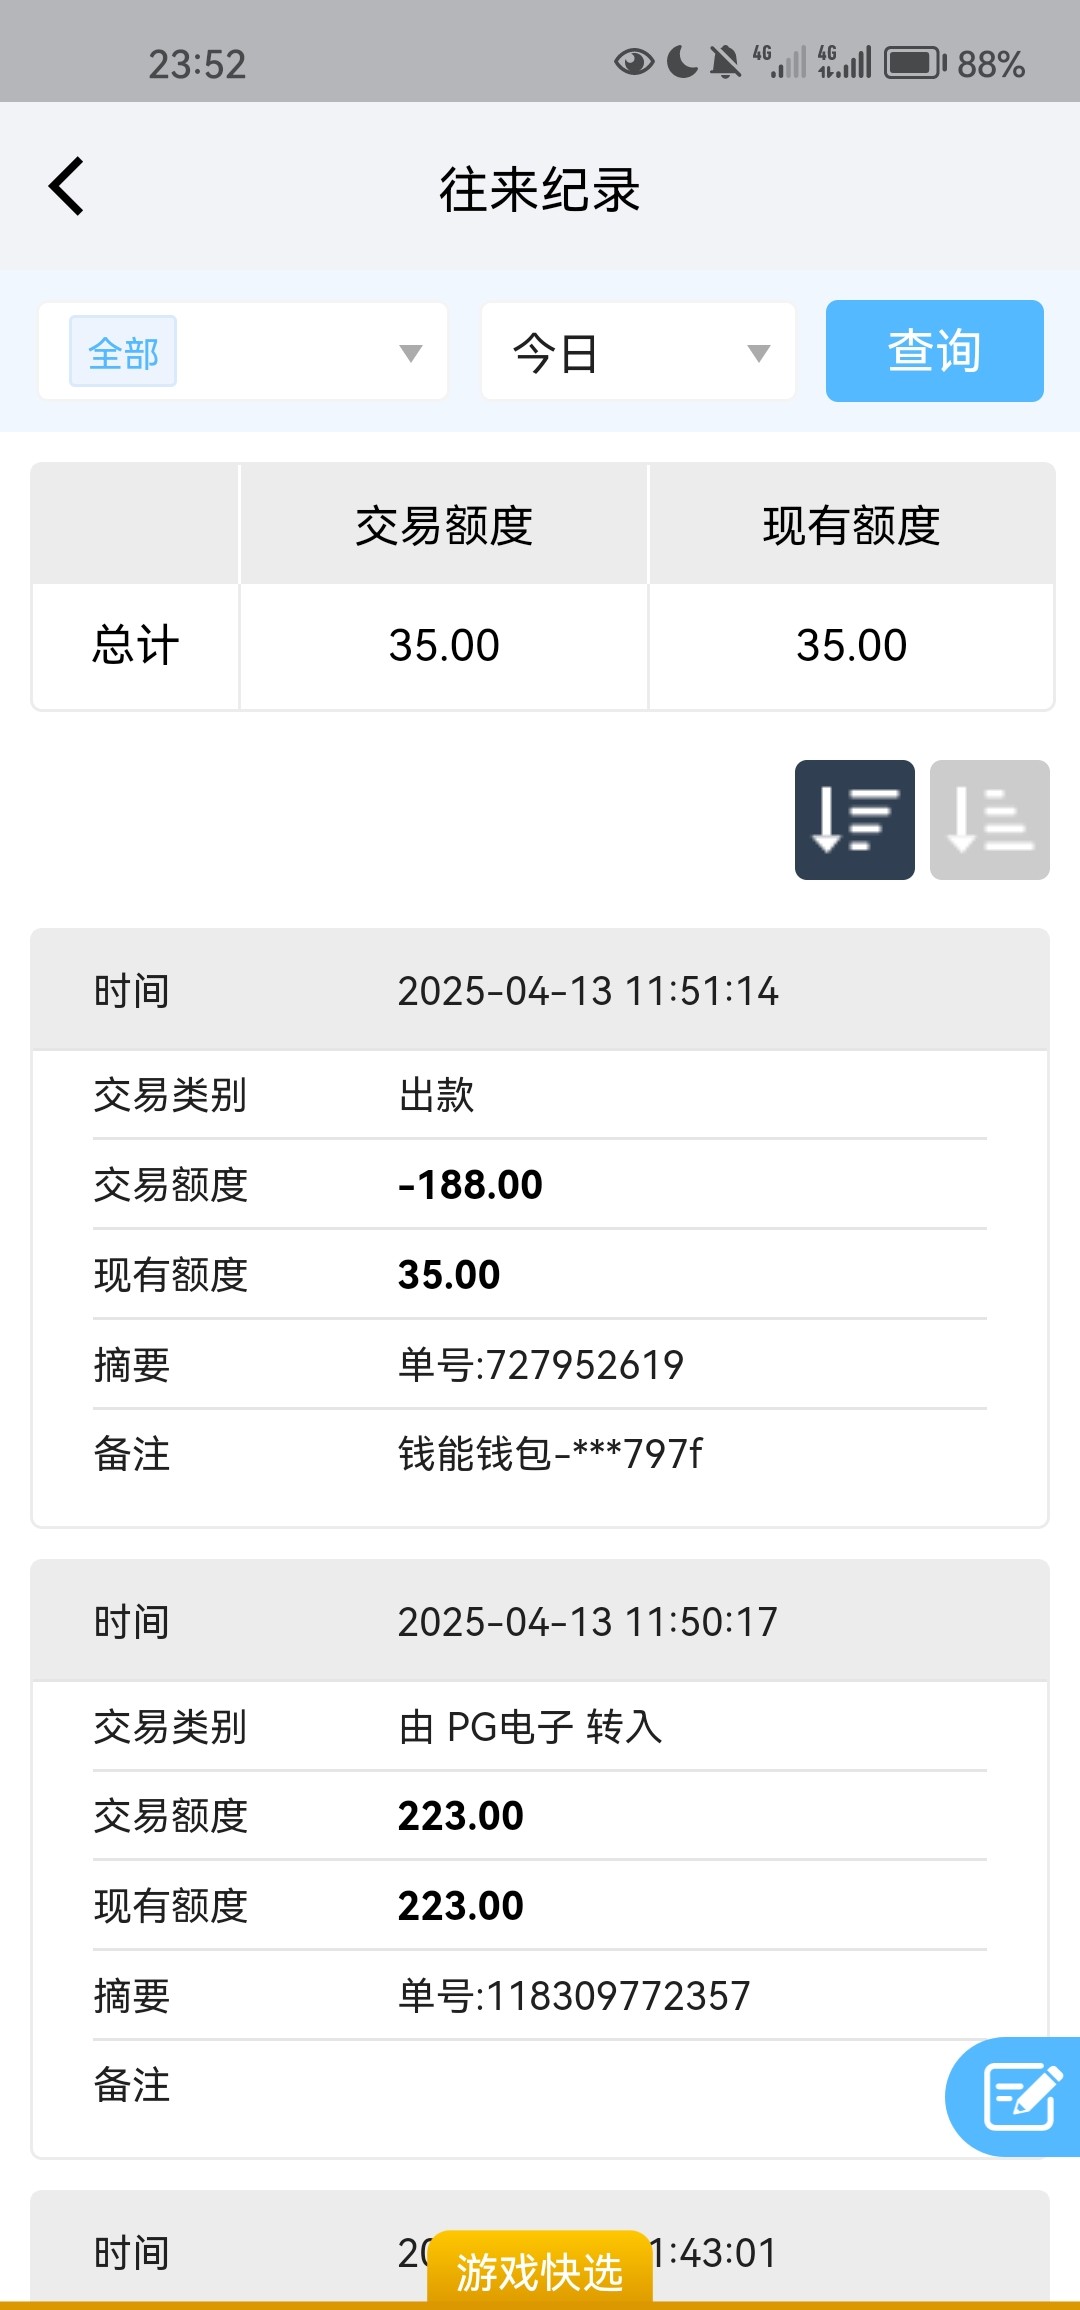Click the 全部 selected filter tag
Screen dimensions: 1080x2310
pyautogui.click(x=123, y=352)
